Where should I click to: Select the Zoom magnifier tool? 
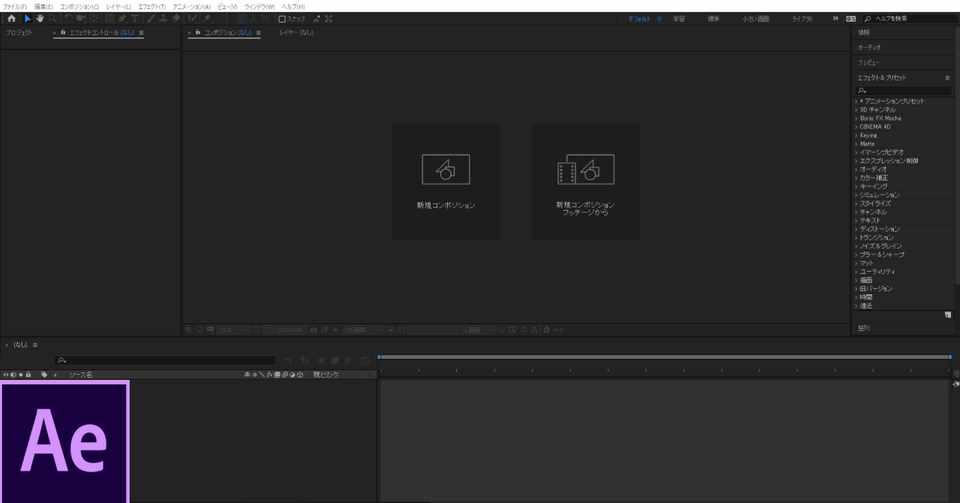[x=53, y=19]
